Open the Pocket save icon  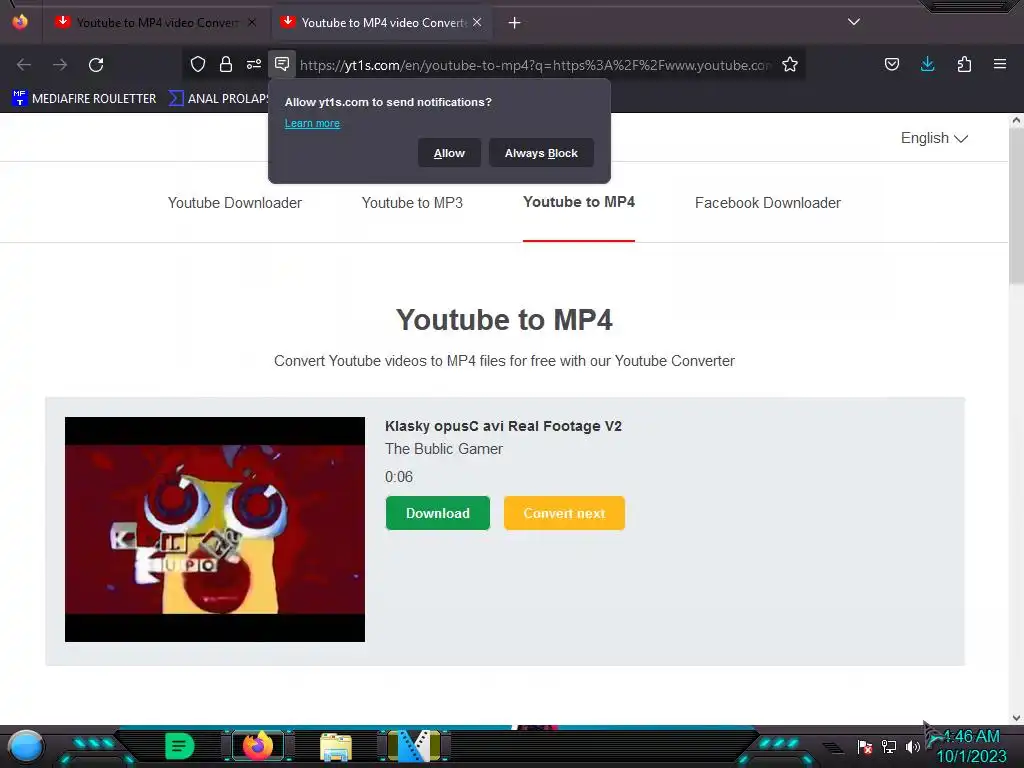point(891,64)
